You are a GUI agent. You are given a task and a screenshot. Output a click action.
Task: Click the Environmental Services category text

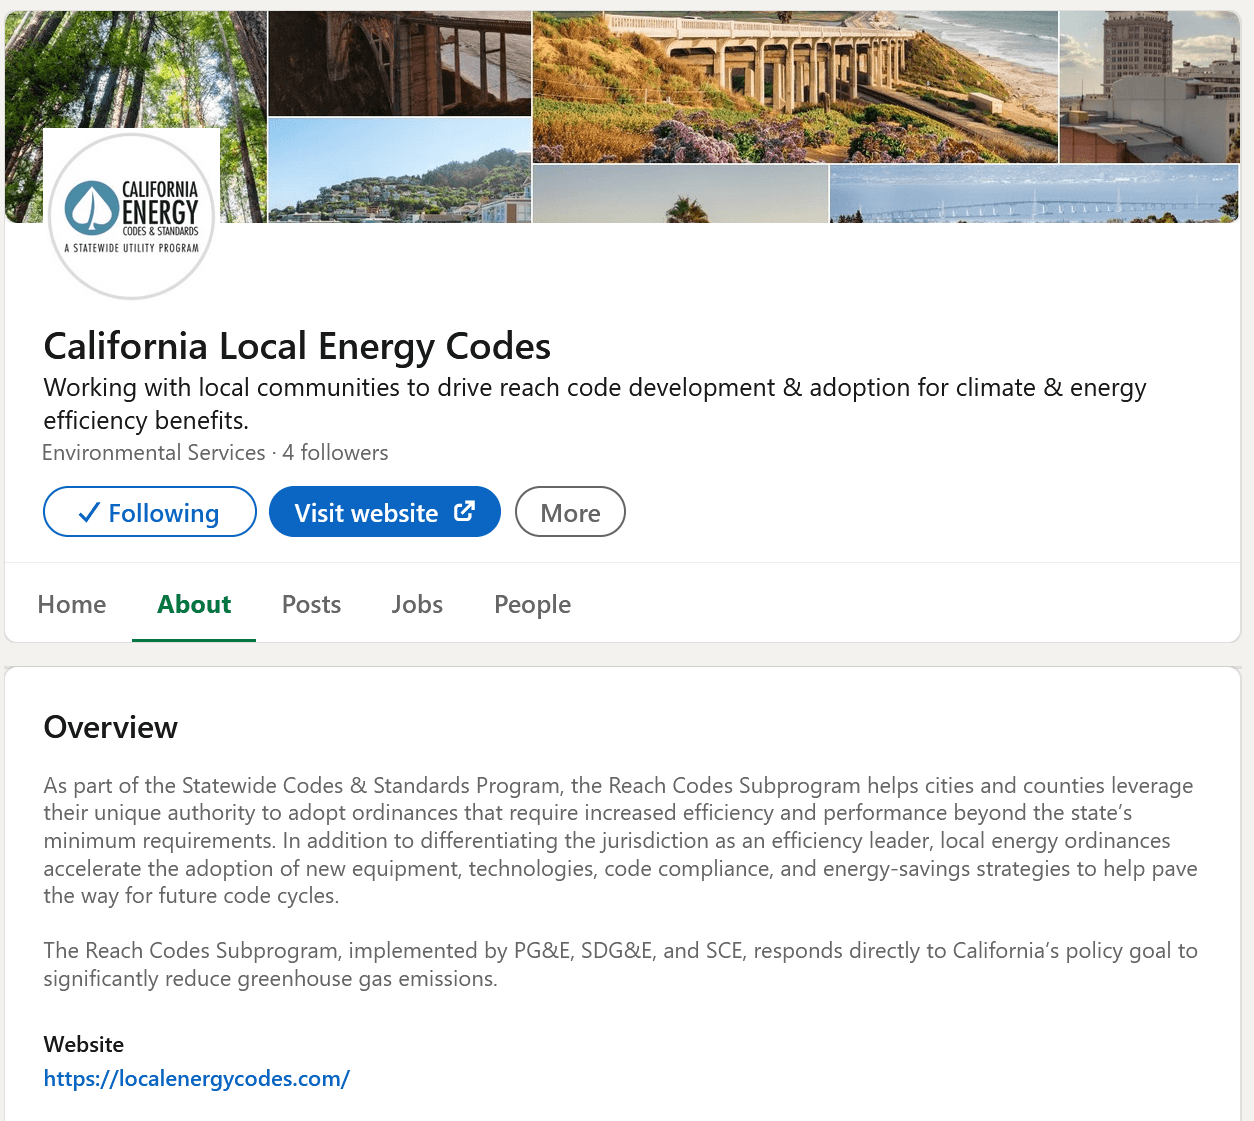point(153,452)
